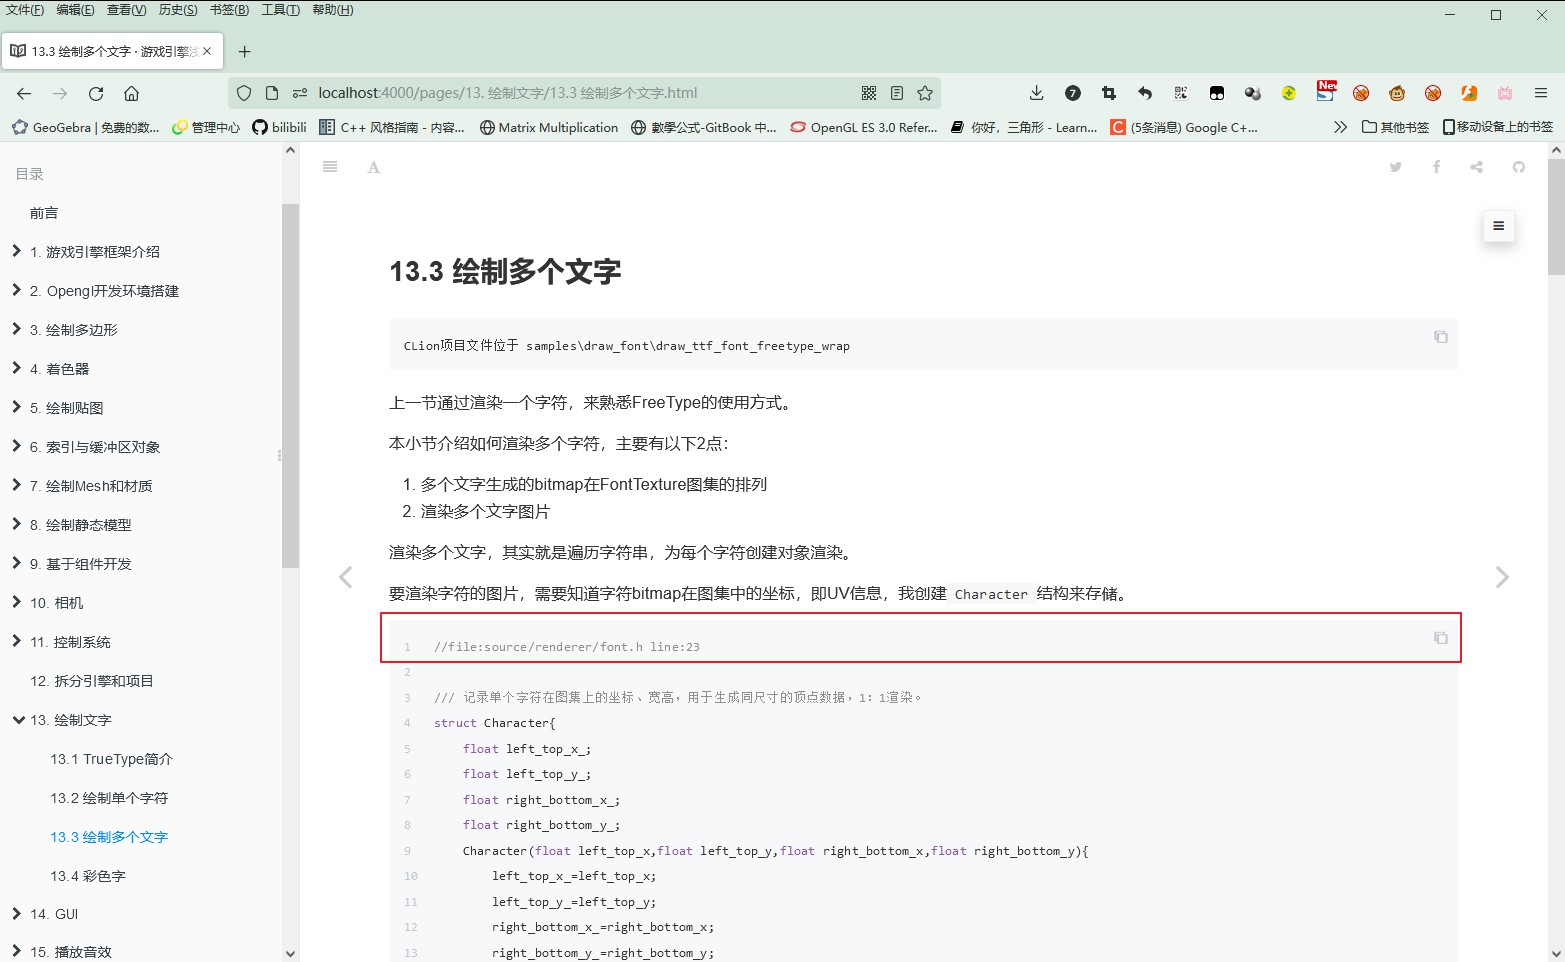
Task: Open section 13.4 彩色字
Action: point(88,876)
